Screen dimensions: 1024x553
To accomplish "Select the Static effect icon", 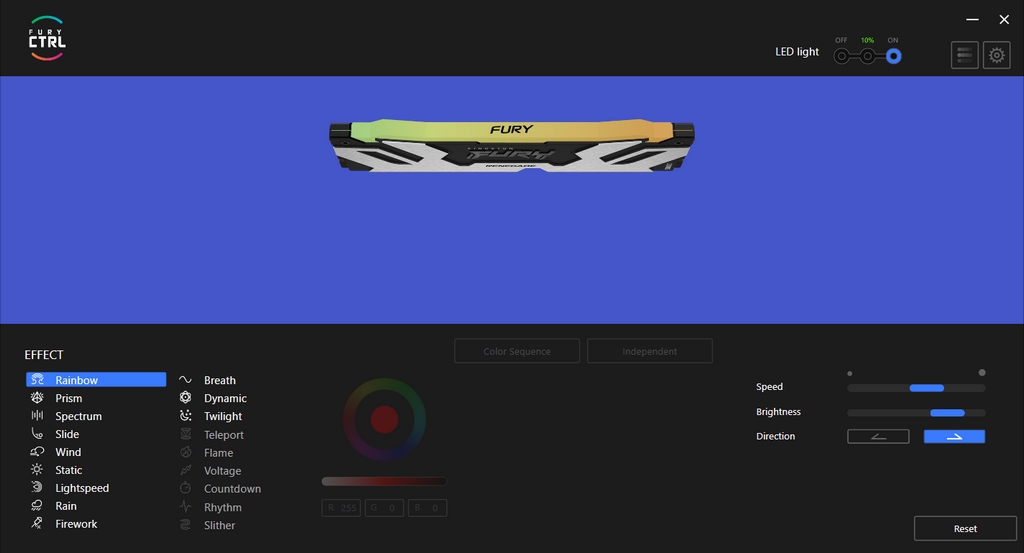I will click(x=37, y=469).
